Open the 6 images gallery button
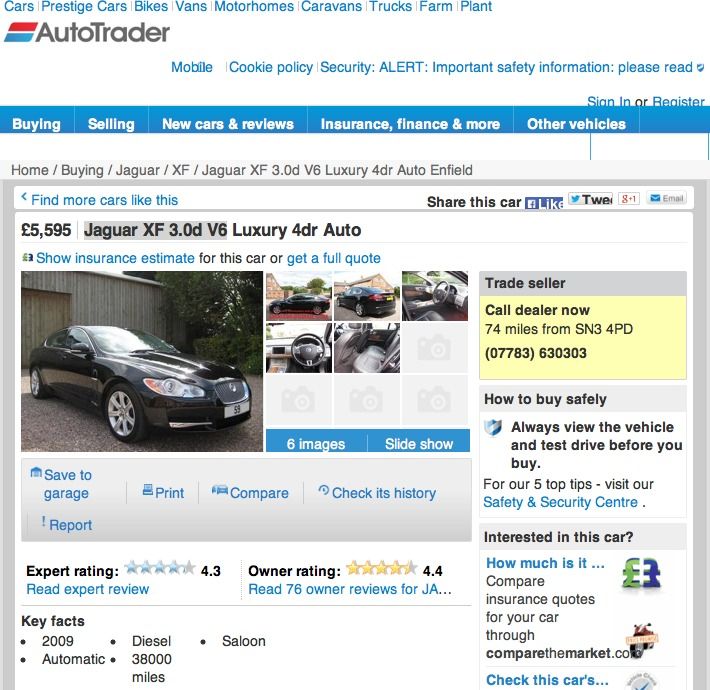 click(316, 444)
